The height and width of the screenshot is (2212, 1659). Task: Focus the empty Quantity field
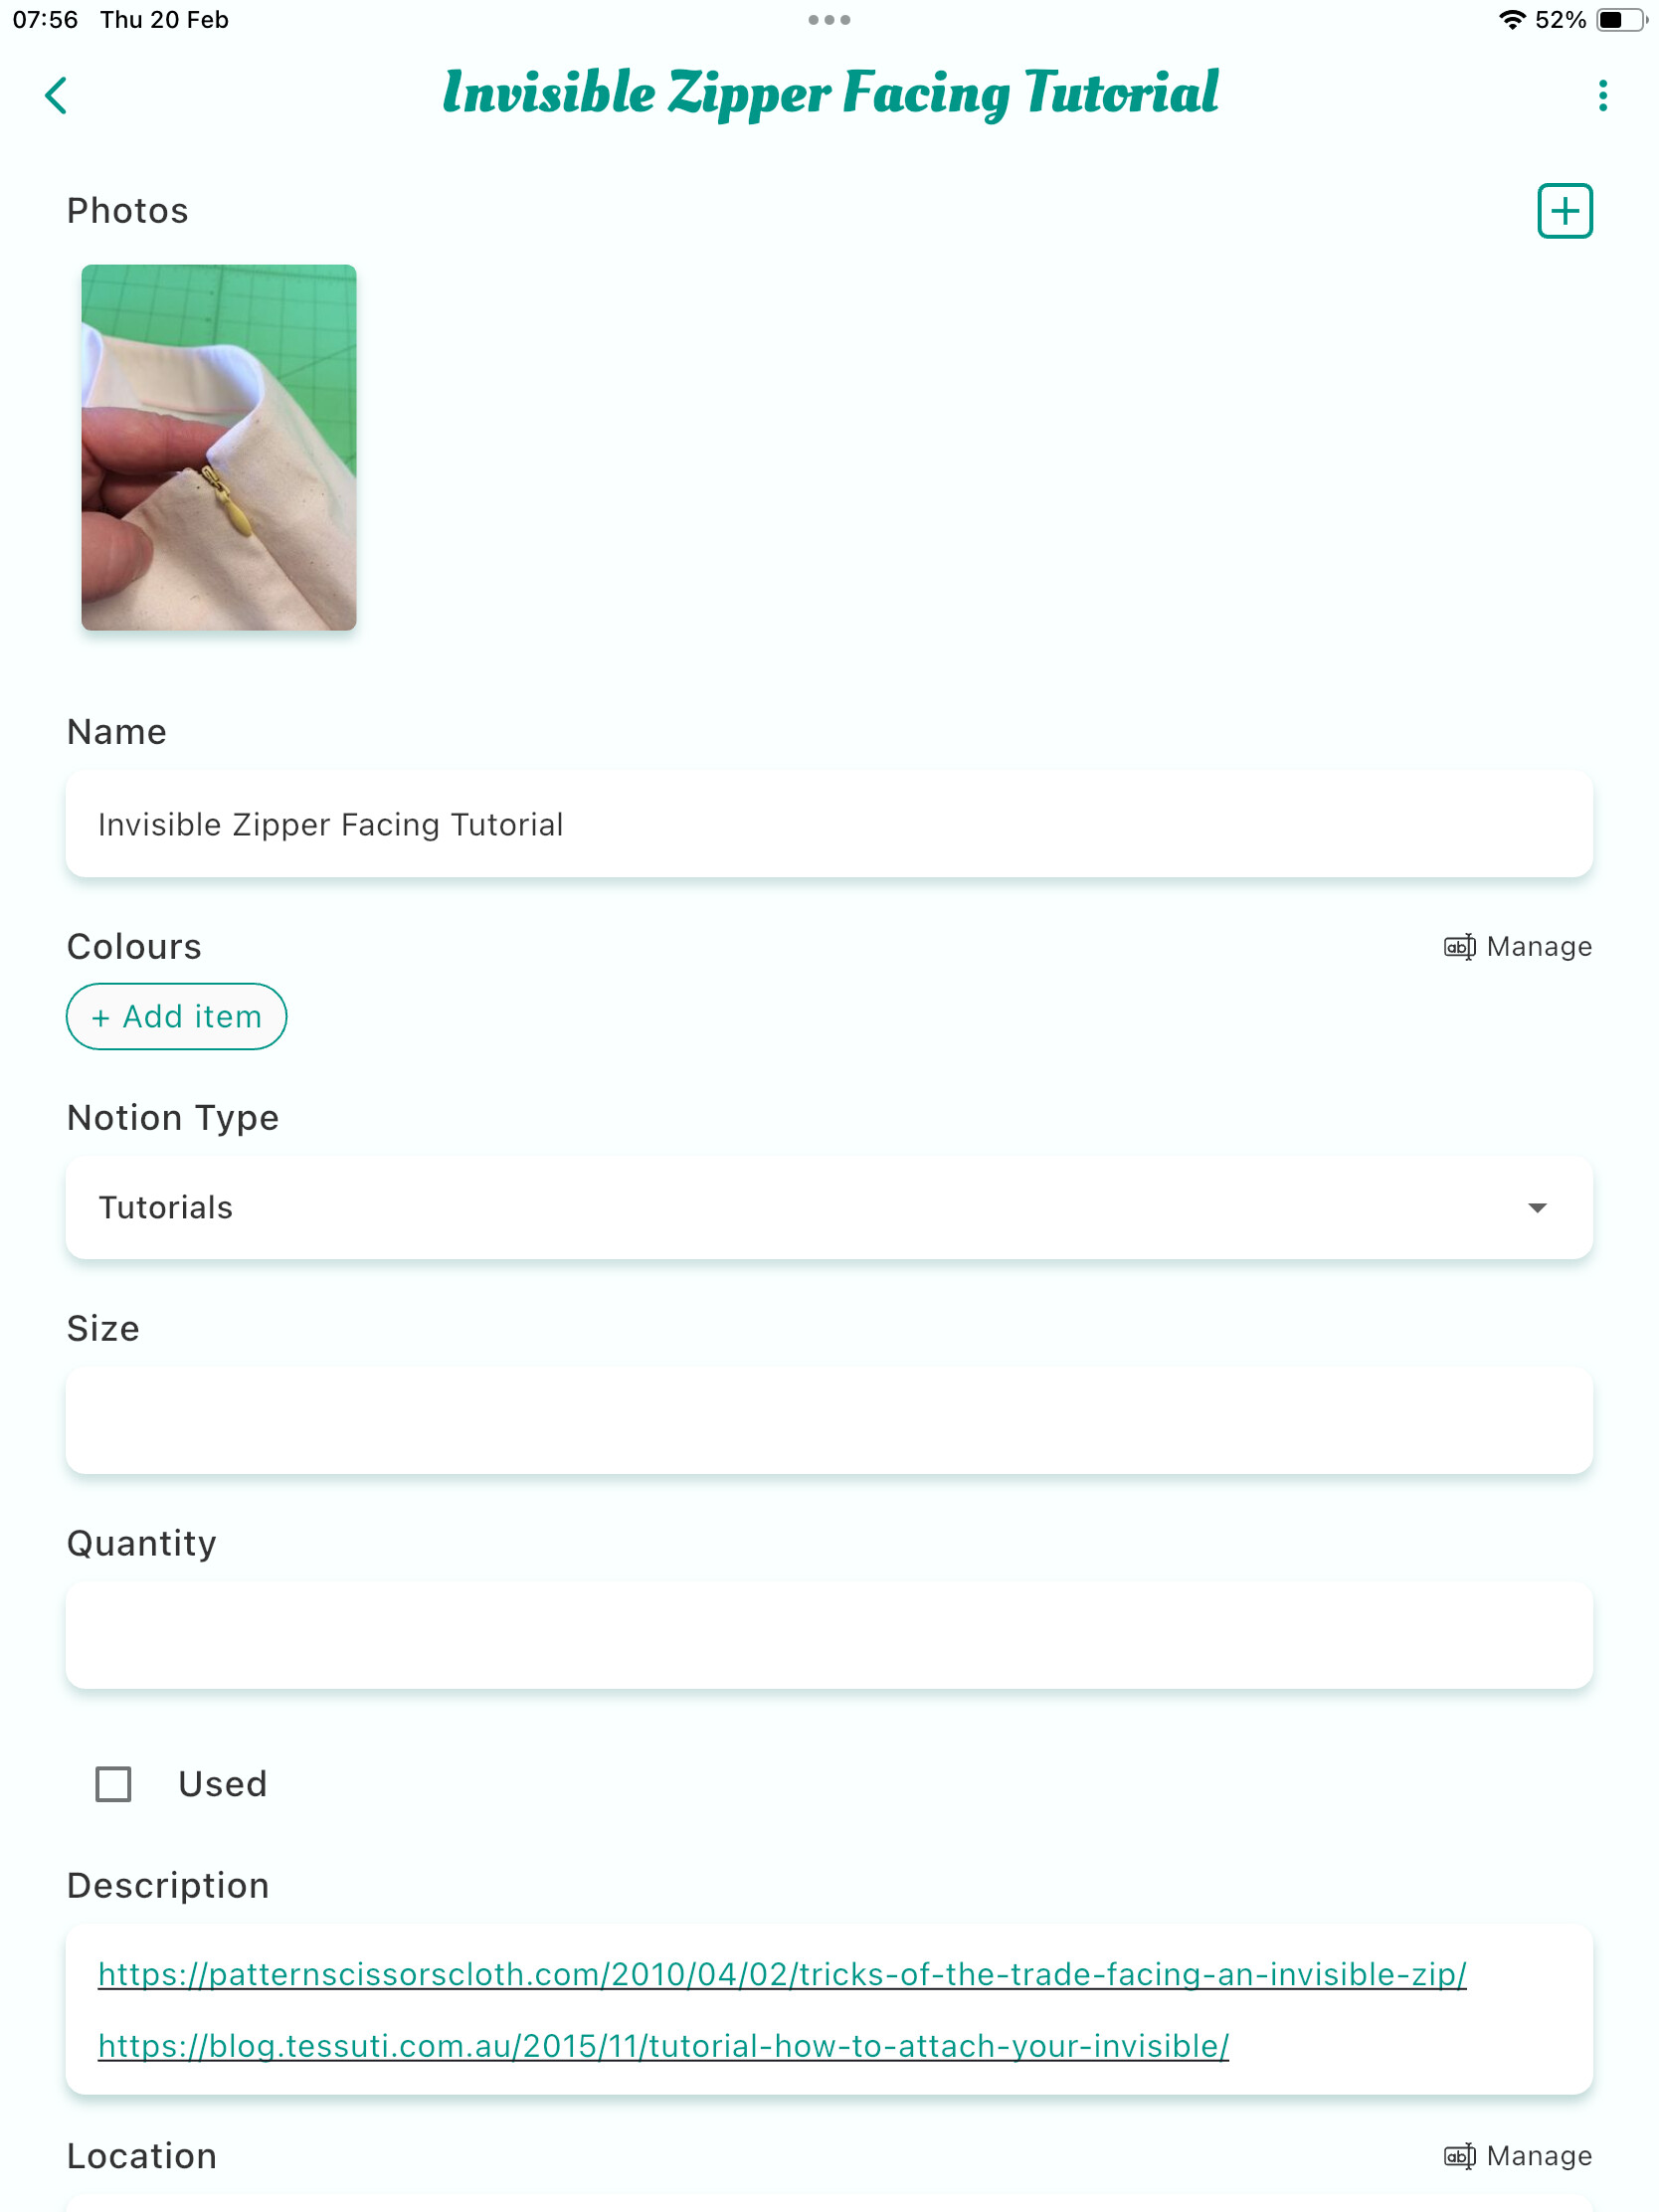pyautogui.click(x=829, y=1635)
